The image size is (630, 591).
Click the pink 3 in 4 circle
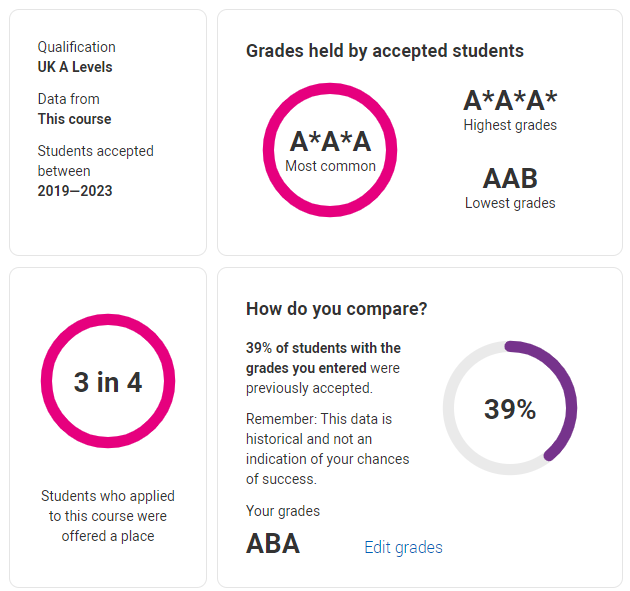(x=108, y=381)
